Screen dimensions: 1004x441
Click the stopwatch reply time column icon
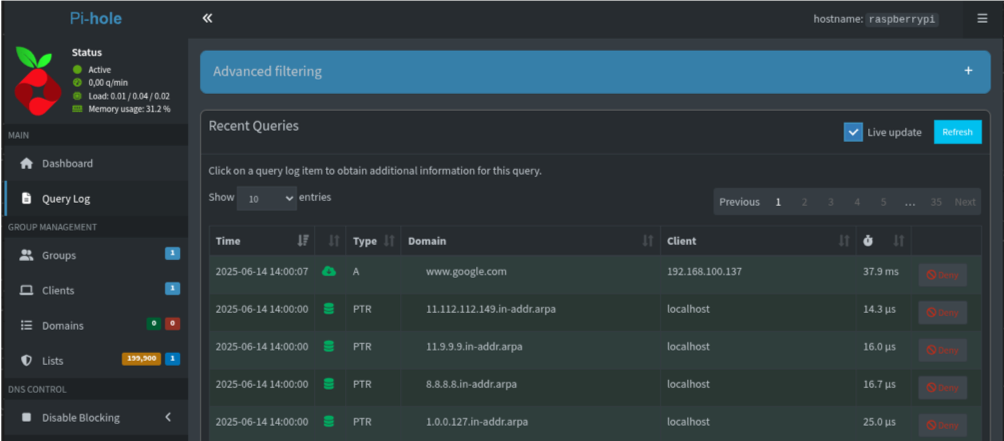tap(867, 241)
